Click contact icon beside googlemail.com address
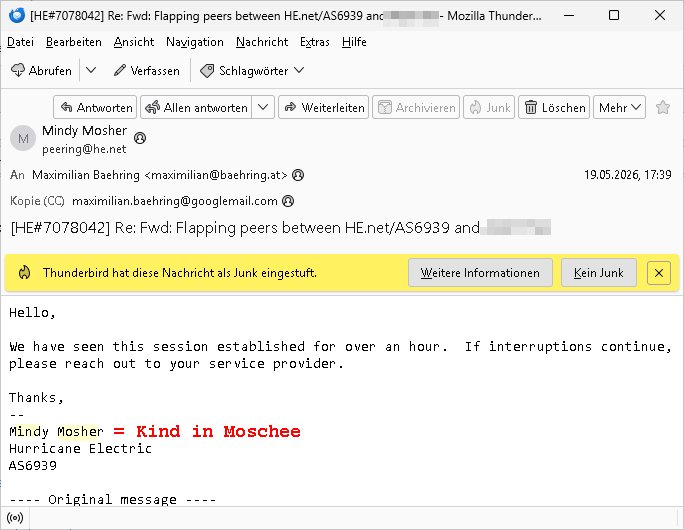The width and height of the screenshot is (684, 530). pyautogui.click(x=288, y=201)
